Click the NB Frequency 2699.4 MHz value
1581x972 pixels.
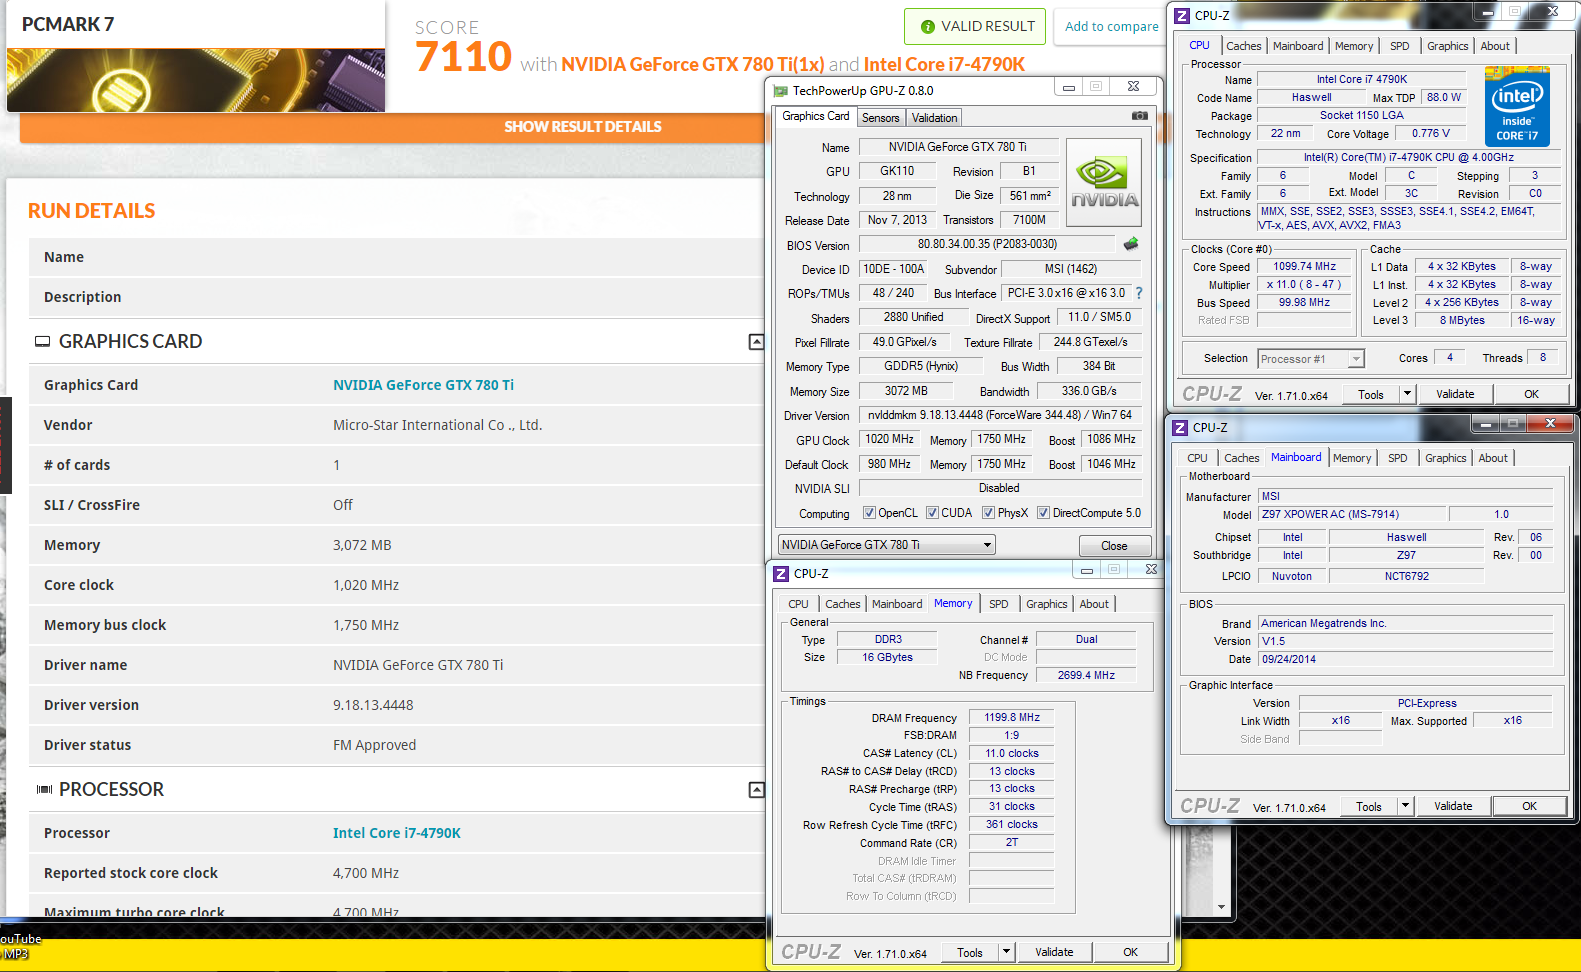pos(1086,675)
